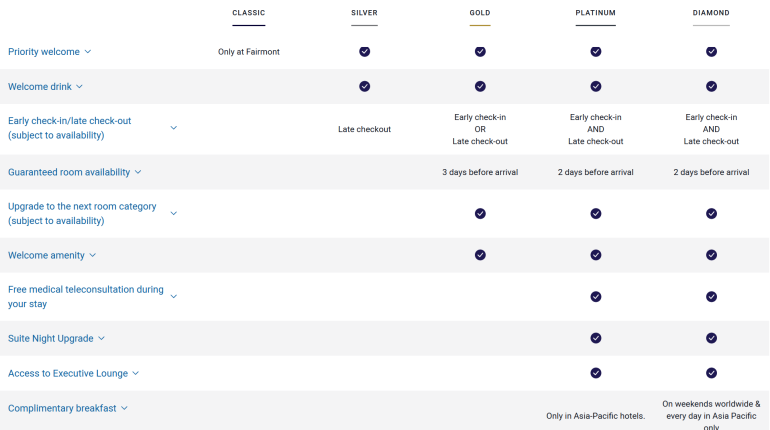Select the Classic tier column header
Viewport: 770px width, 430px height.
(x=249, y=13)
